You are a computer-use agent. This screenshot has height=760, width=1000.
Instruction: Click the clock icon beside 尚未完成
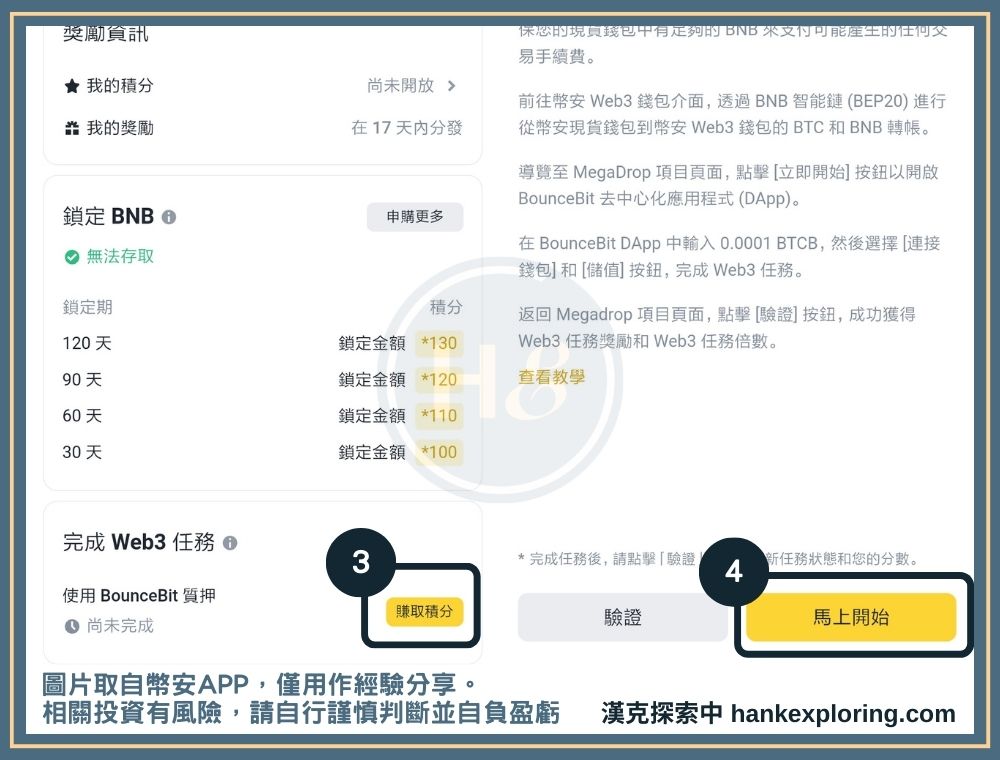[x=72, y=626]
